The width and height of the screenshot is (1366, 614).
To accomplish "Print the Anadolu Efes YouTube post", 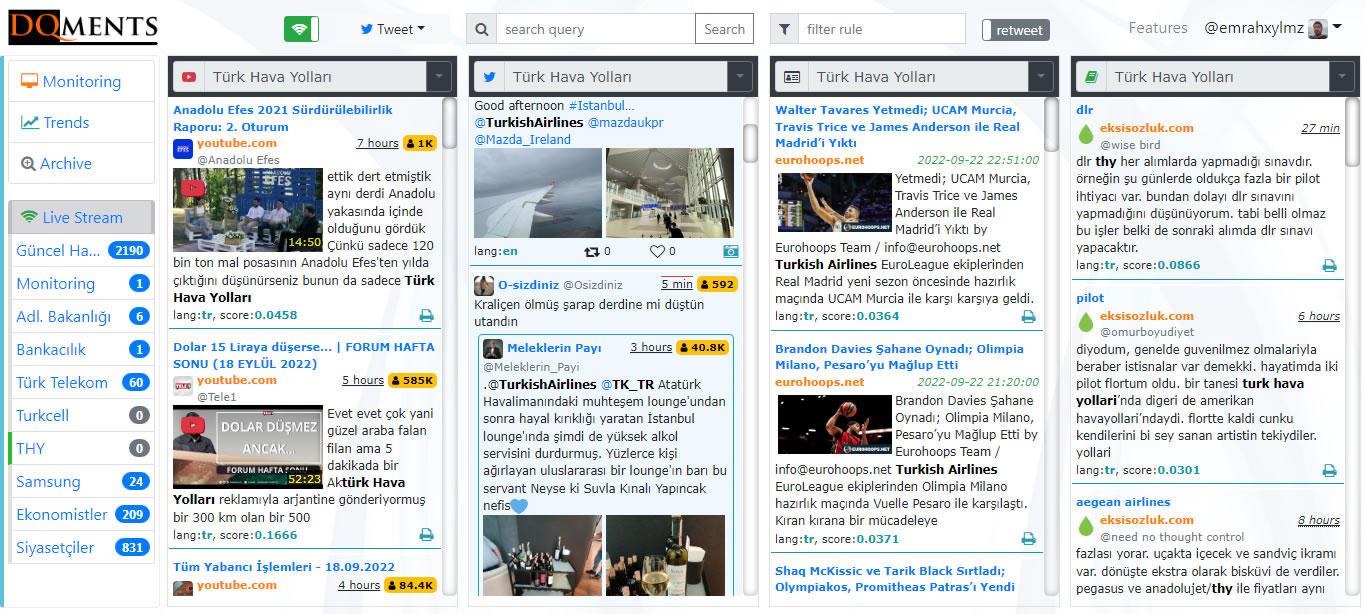I will click(x=426, y=316).
